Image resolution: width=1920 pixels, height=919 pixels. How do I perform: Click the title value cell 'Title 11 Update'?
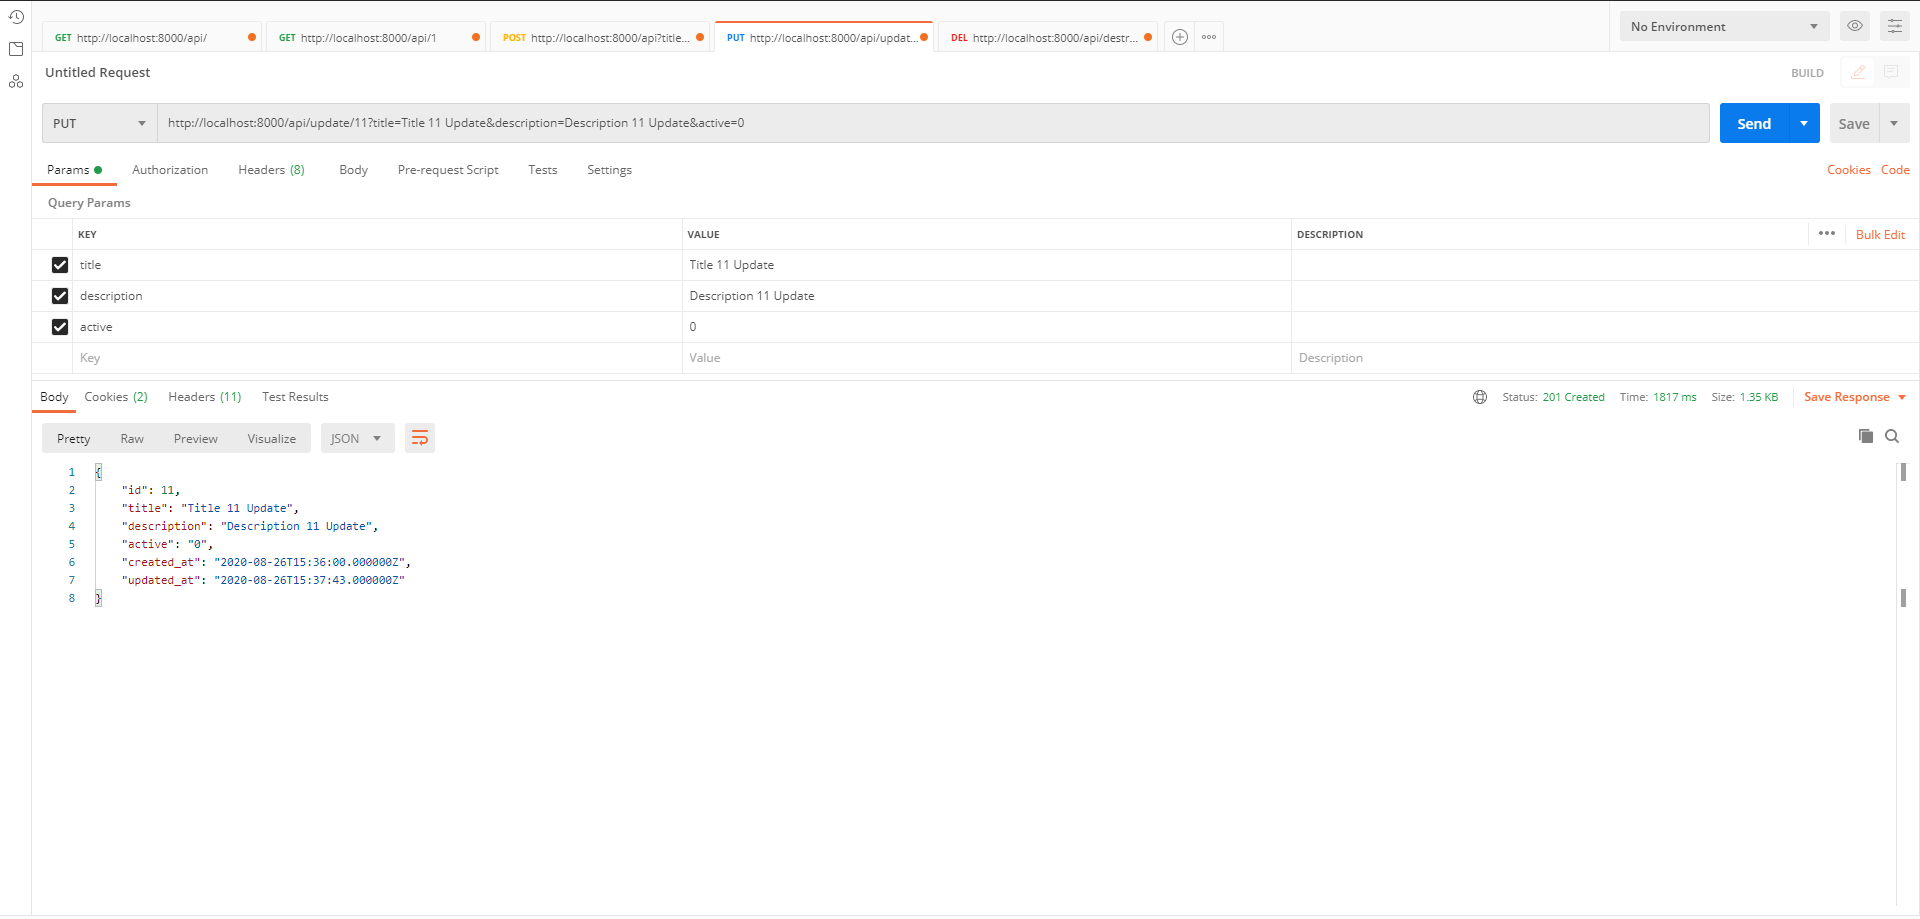coord(986,265)
